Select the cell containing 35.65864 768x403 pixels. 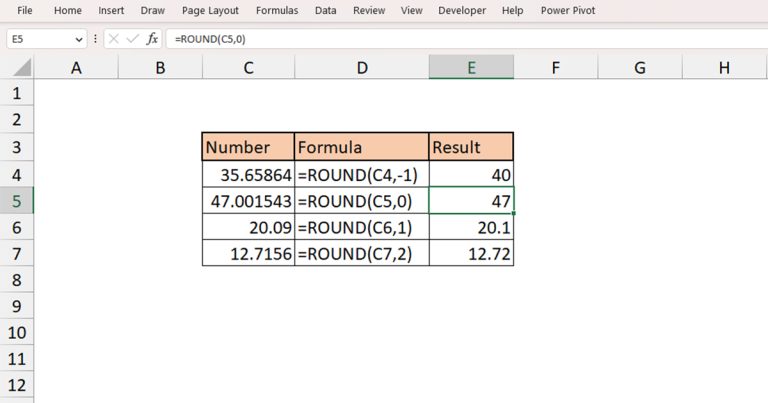tap(248, 174)
